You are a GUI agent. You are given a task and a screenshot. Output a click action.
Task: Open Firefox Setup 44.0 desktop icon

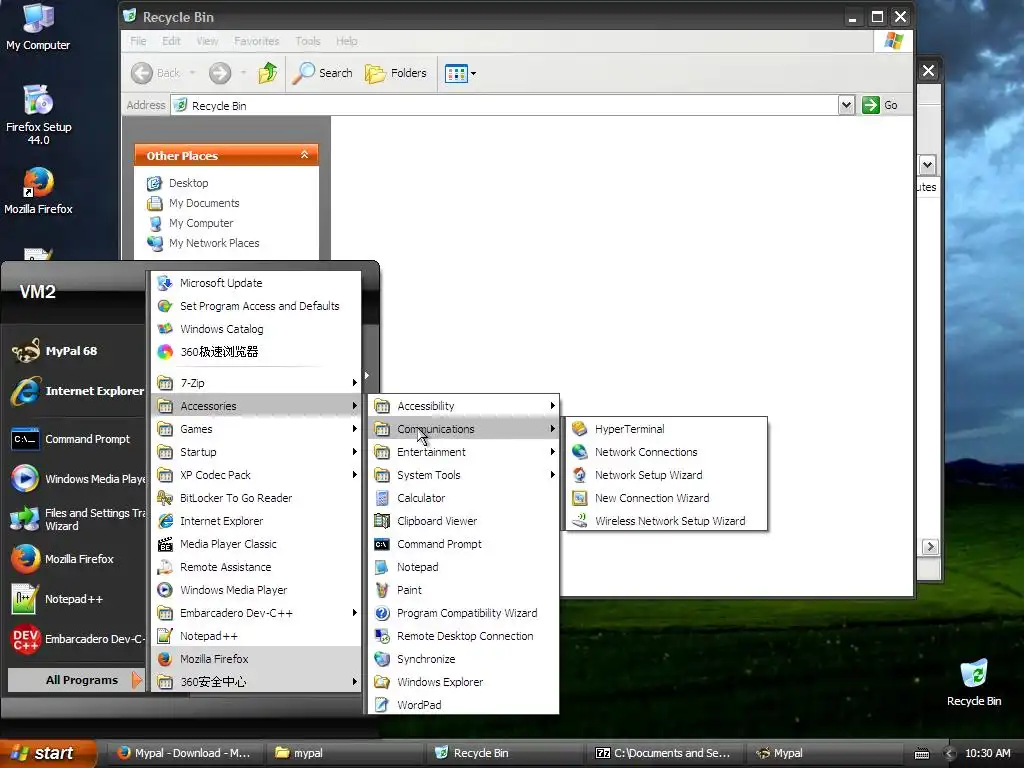pos(39,114)
